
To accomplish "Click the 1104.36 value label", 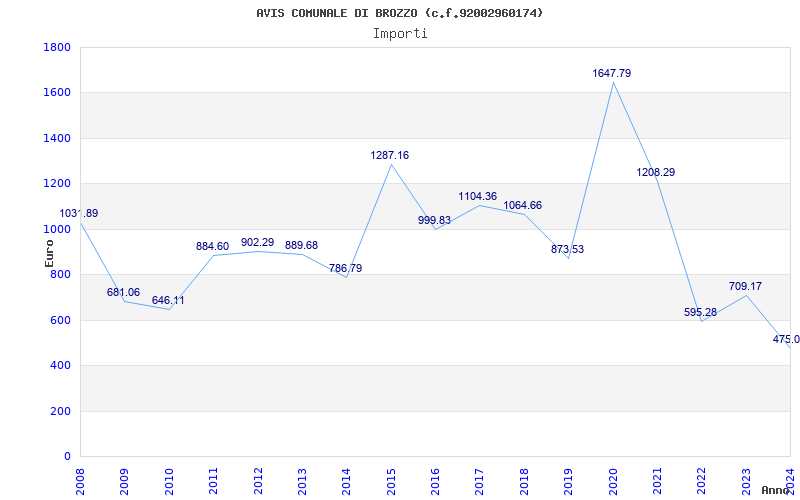I will click(478, 196).
